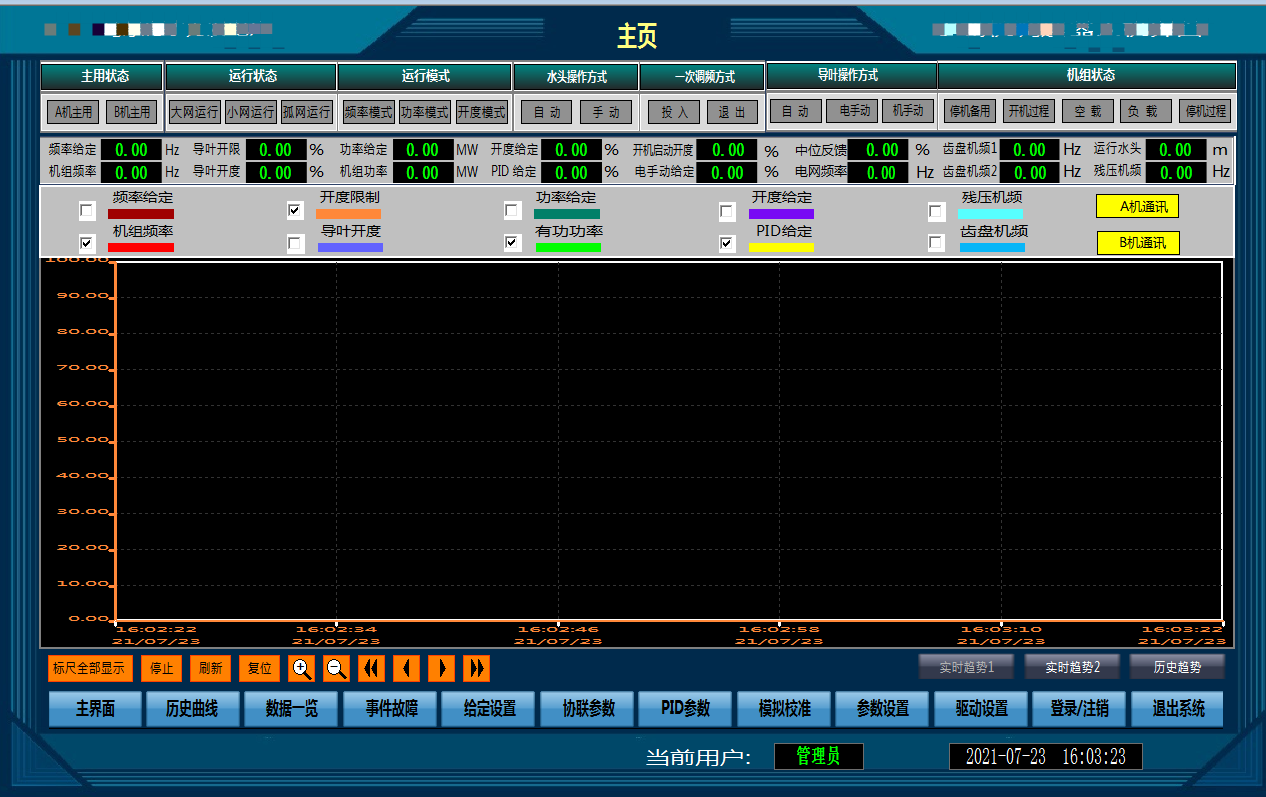Zoom out on the trend chart
The image size is (1266, 797).
click(x=337, y=668)
